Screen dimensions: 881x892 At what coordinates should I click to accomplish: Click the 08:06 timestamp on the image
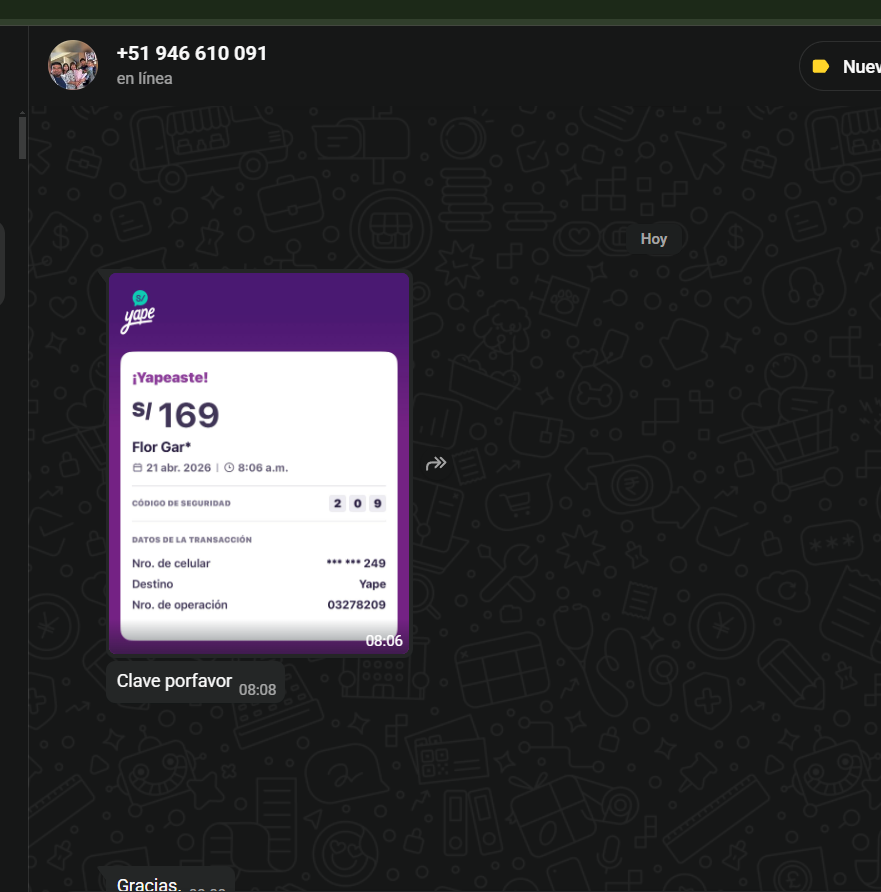click(x=384, y=641)
